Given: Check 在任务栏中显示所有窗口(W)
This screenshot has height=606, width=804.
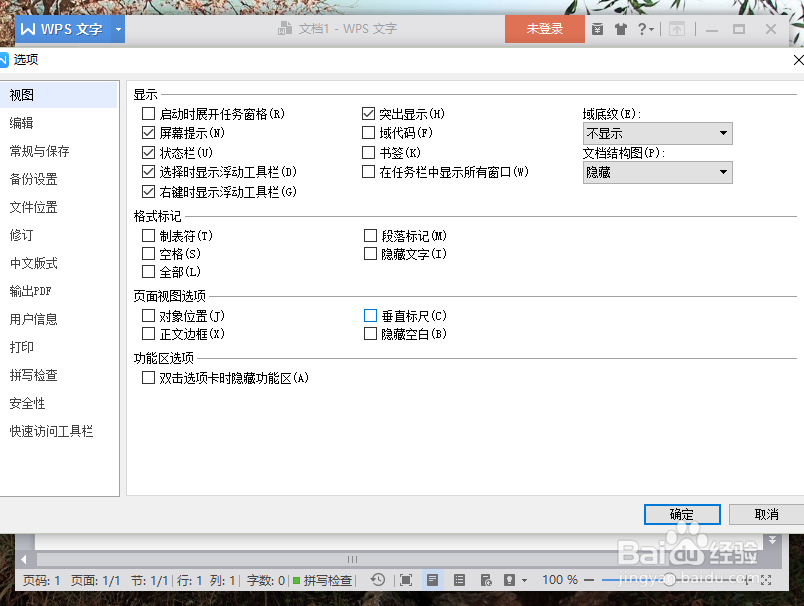Looking at the screenshot, I should pos(368,172).
